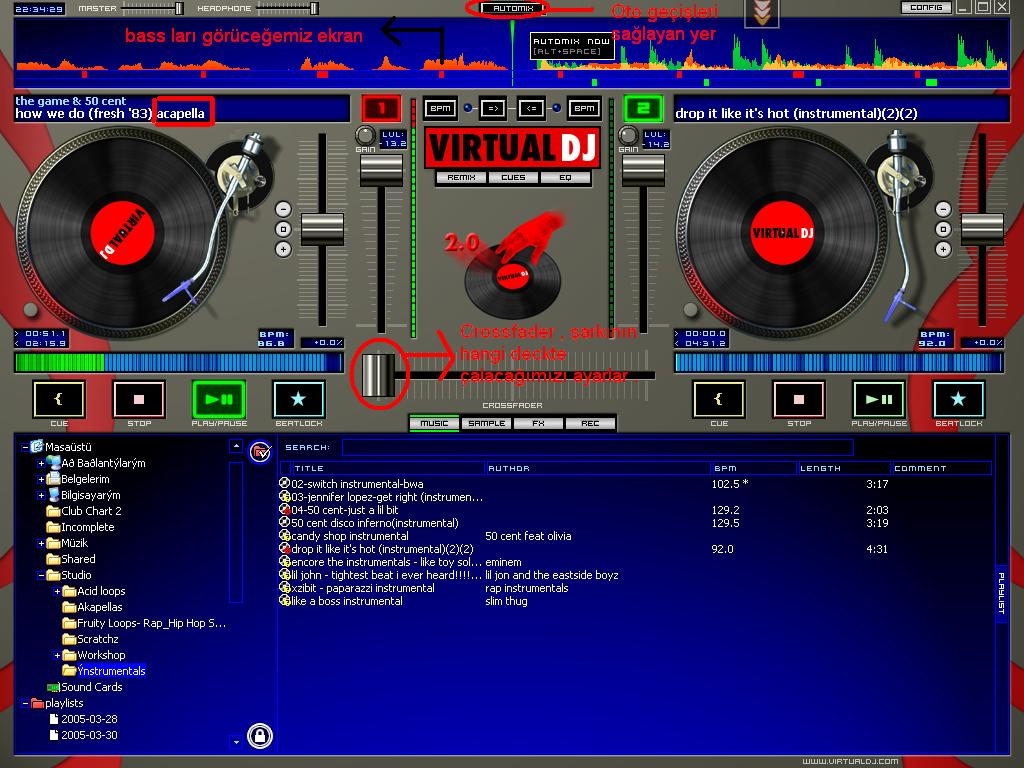Click the left deck pitch slider handle
The height and width of the screenshot is (768, 1024).
point(322,229)
